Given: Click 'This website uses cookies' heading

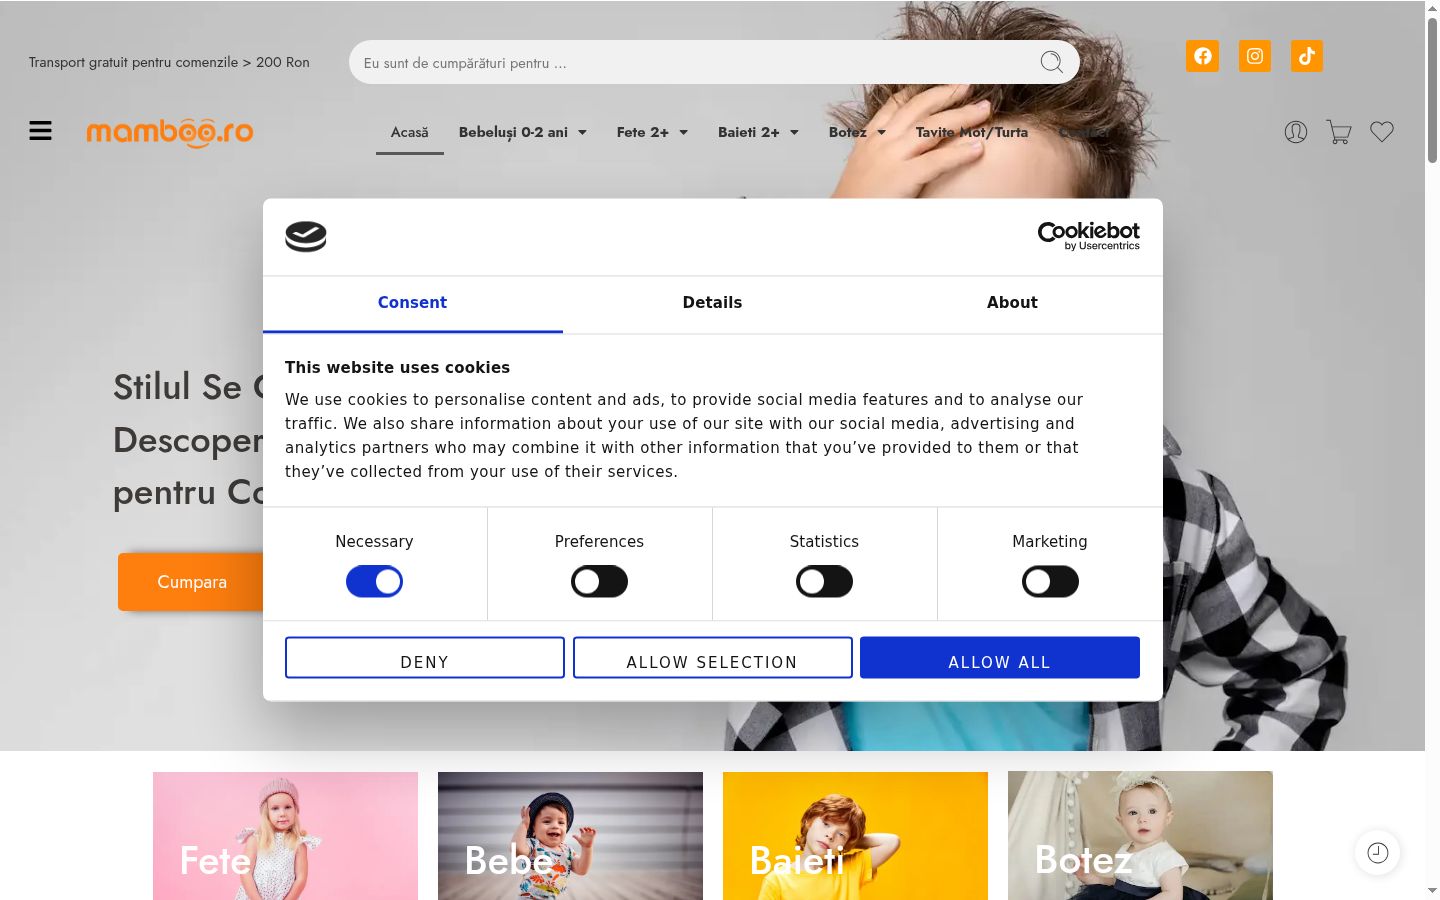Looking at the screenshot, I should point(397,367).
